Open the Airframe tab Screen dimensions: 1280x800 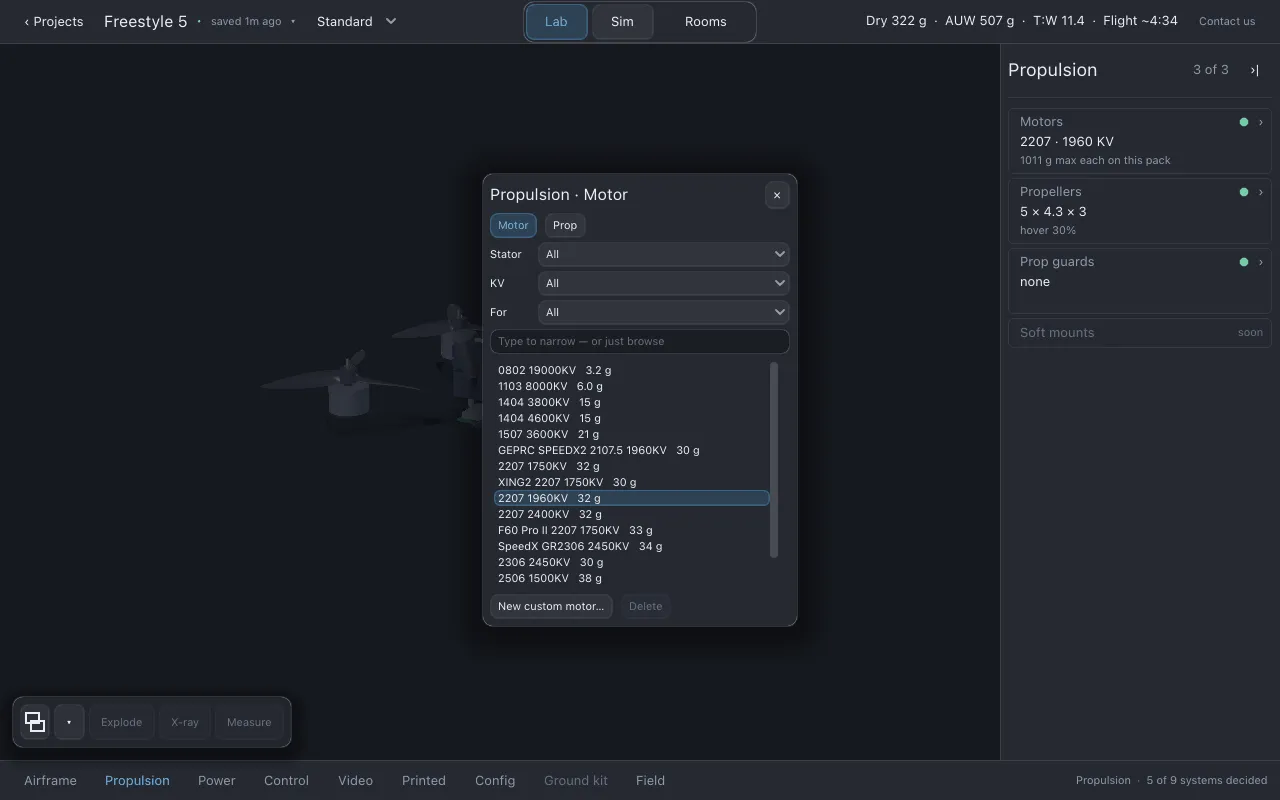(x=50, y=780)
